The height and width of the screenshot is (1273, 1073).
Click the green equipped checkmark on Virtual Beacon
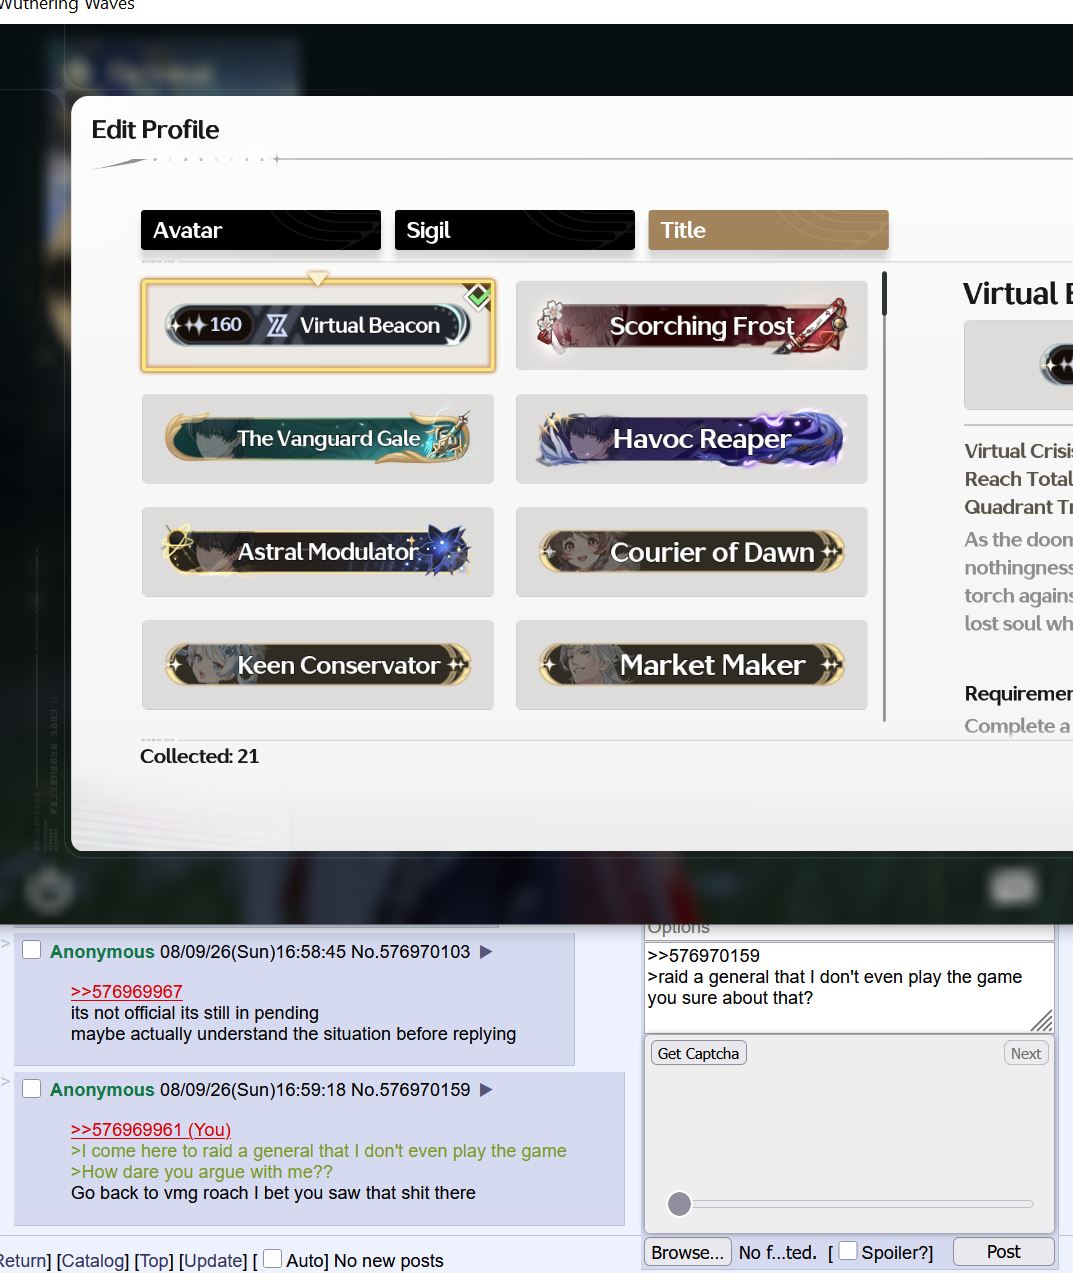[x=478, y=296]
